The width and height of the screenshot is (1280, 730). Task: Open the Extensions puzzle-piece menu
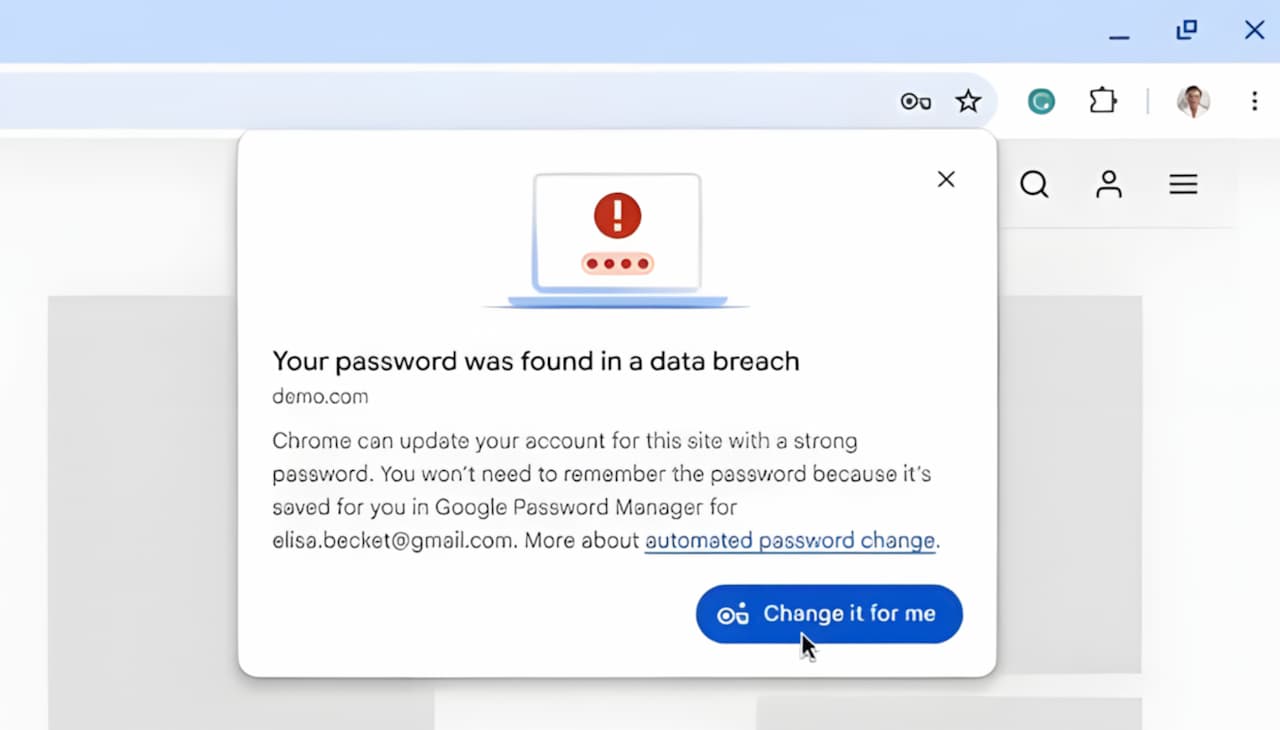[x=1102, y=101]
